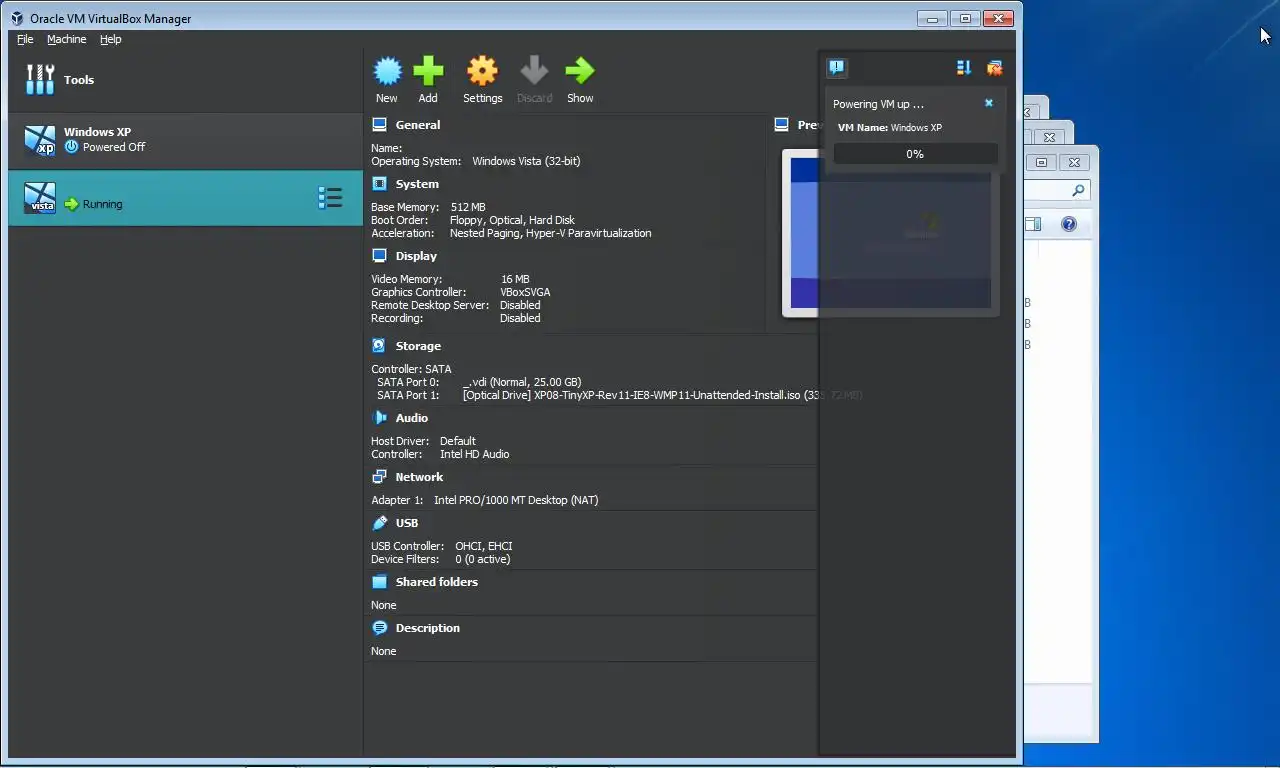Open the Storage settings heading link

[x=418, y=346]
